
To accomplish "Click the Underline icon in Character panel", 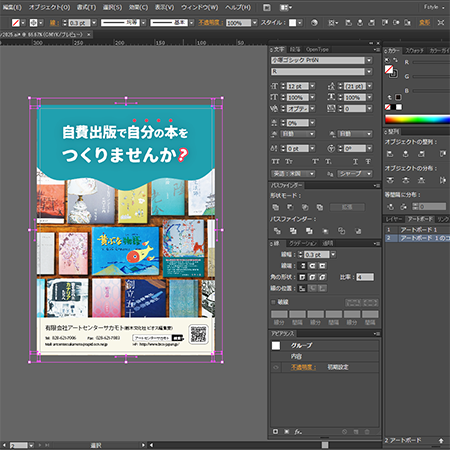I will (x=355, y=162).
